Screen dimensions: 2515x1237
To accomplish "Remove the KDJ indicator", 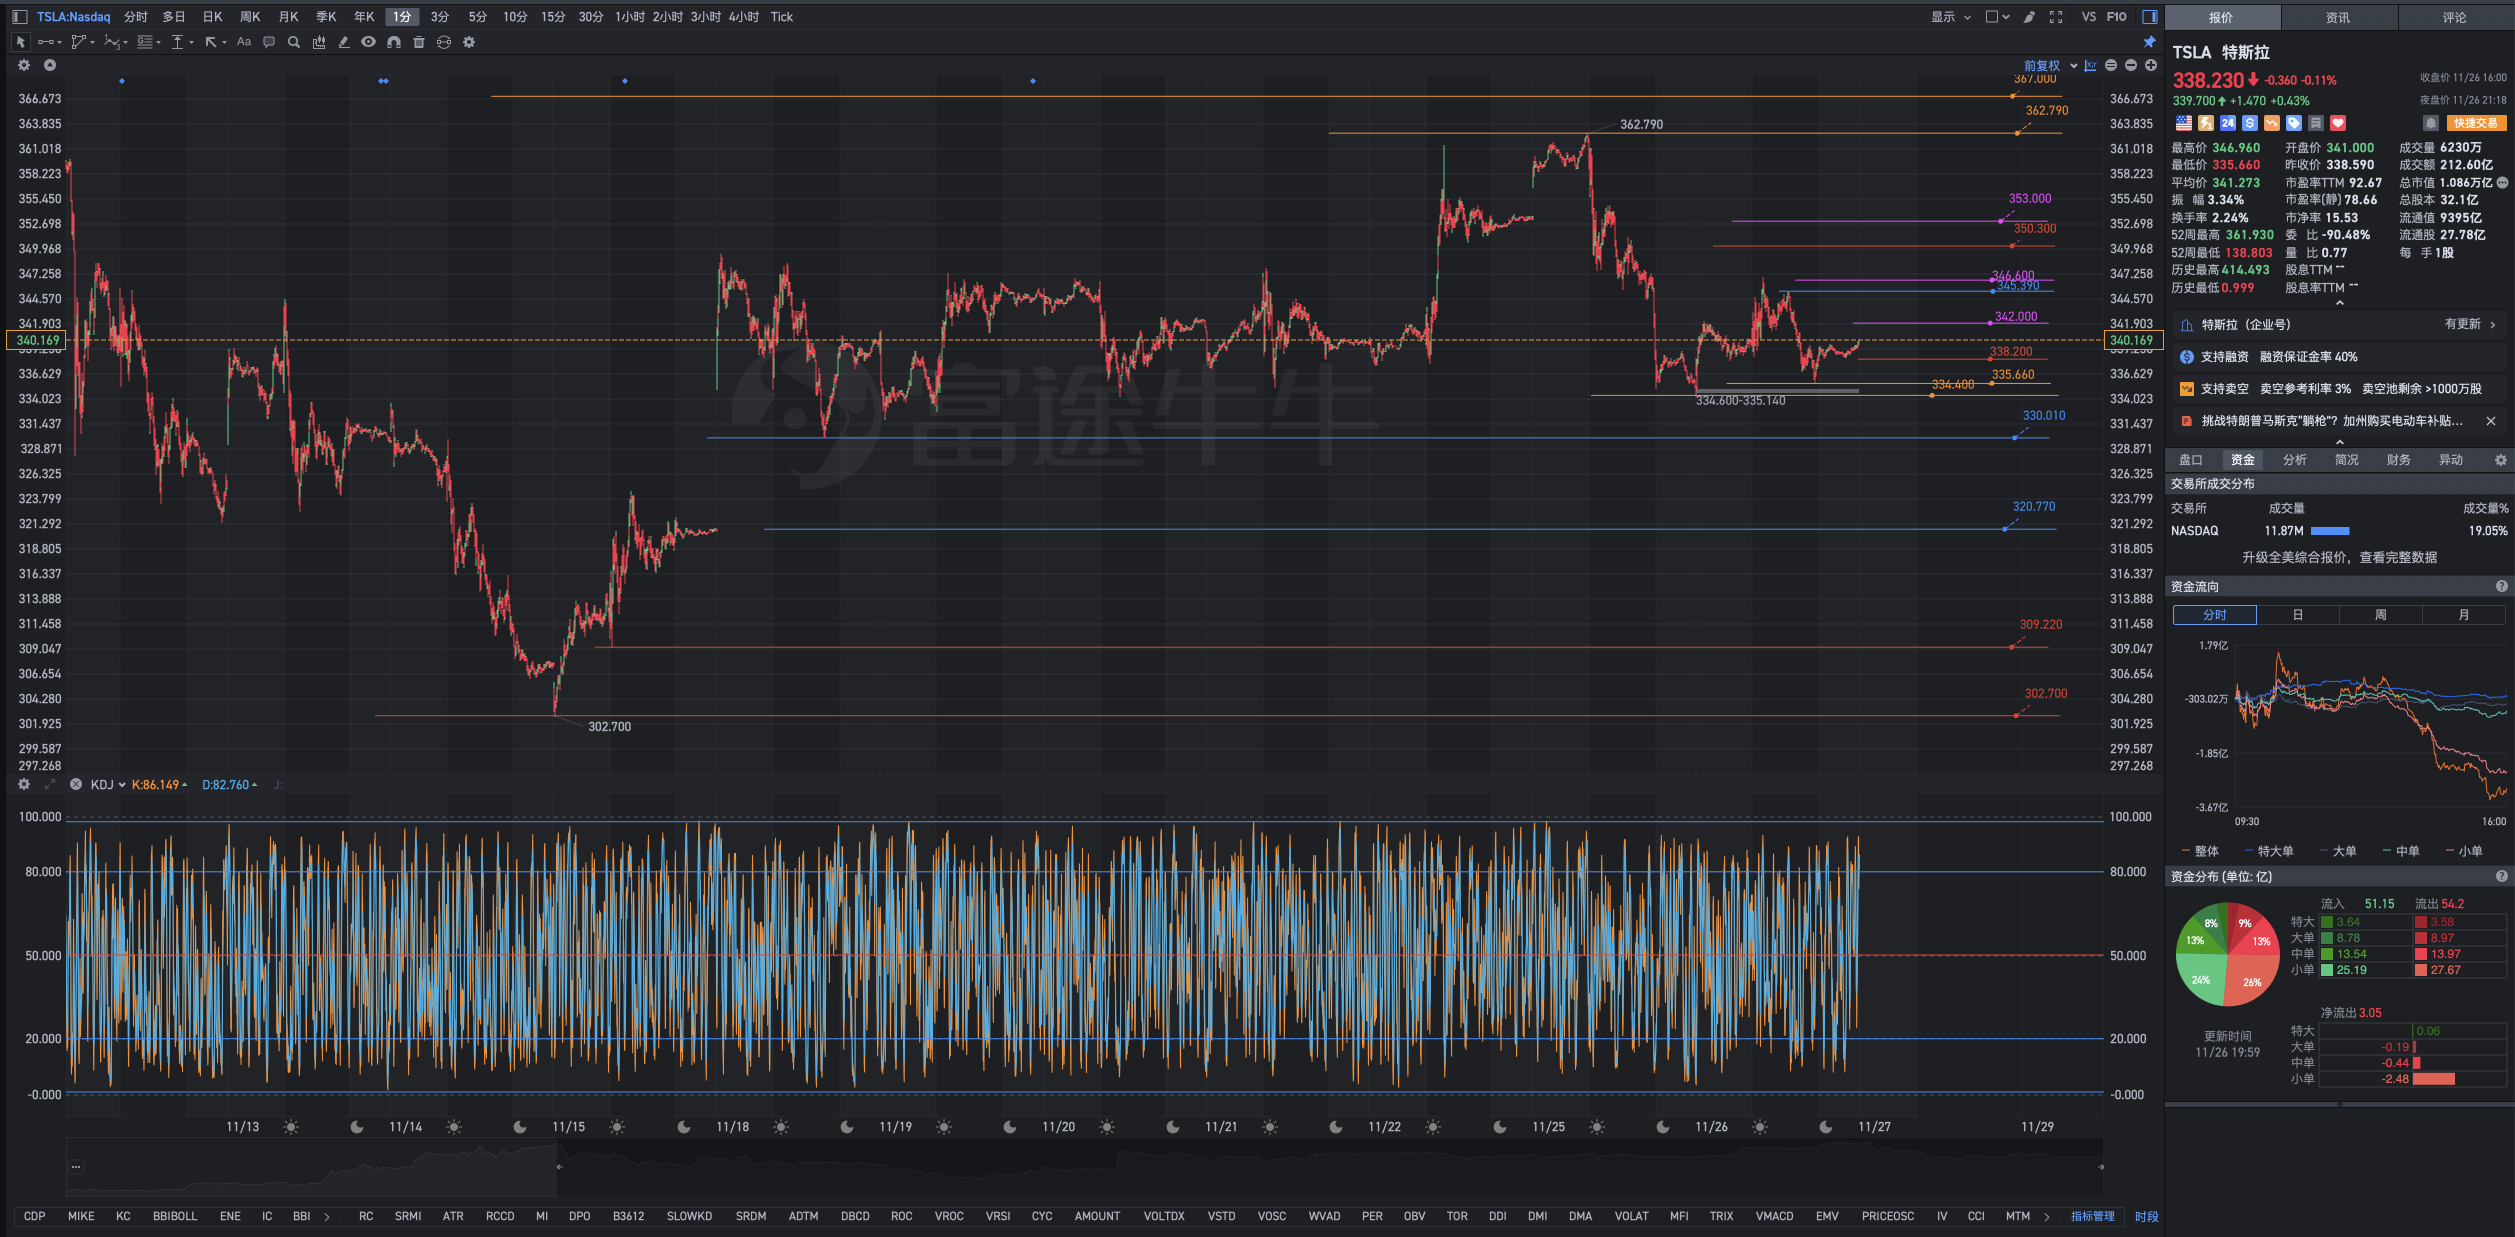I will point(76,785).
